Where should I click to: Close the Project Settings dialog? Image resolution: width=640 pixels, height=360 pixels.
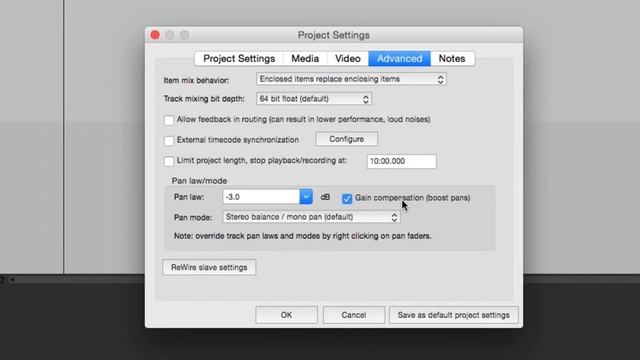tap(155, 35)
